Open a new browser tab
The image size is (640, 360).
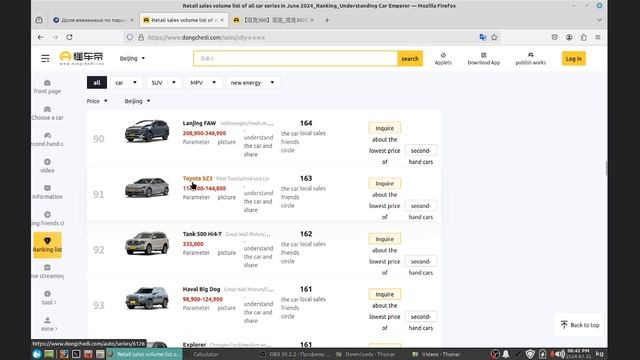point(327,20)
